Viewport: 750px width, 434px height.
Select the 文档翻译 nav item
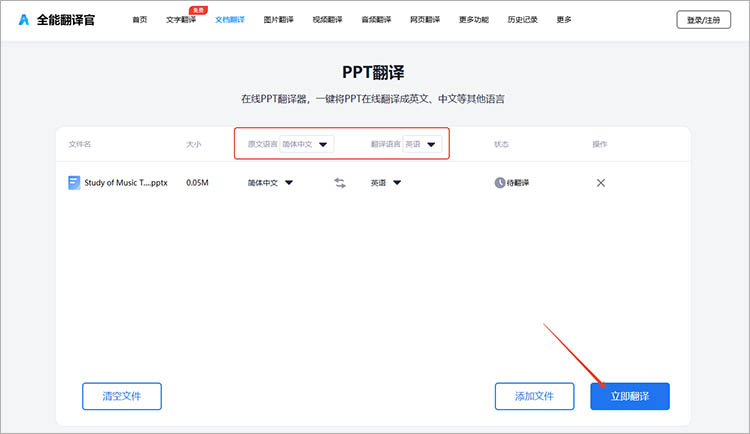tap(230, 20)
